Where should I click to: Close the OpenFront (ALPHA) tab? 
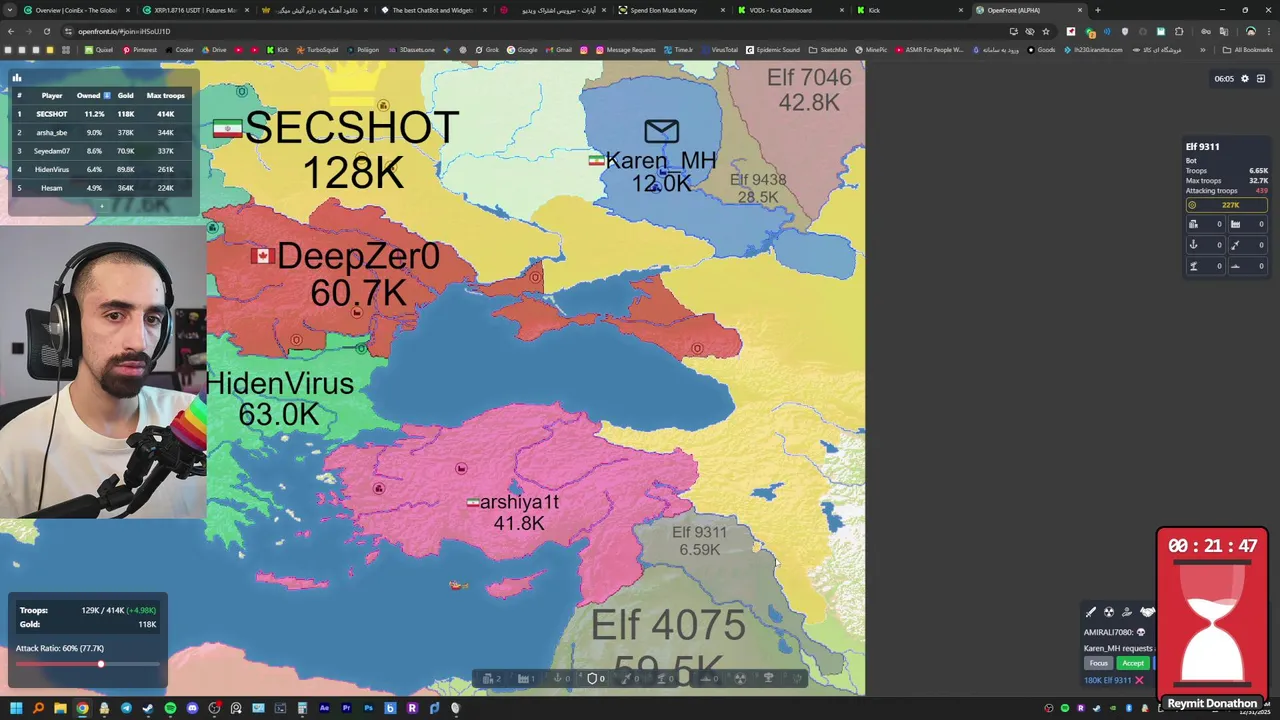point(1080,10)
